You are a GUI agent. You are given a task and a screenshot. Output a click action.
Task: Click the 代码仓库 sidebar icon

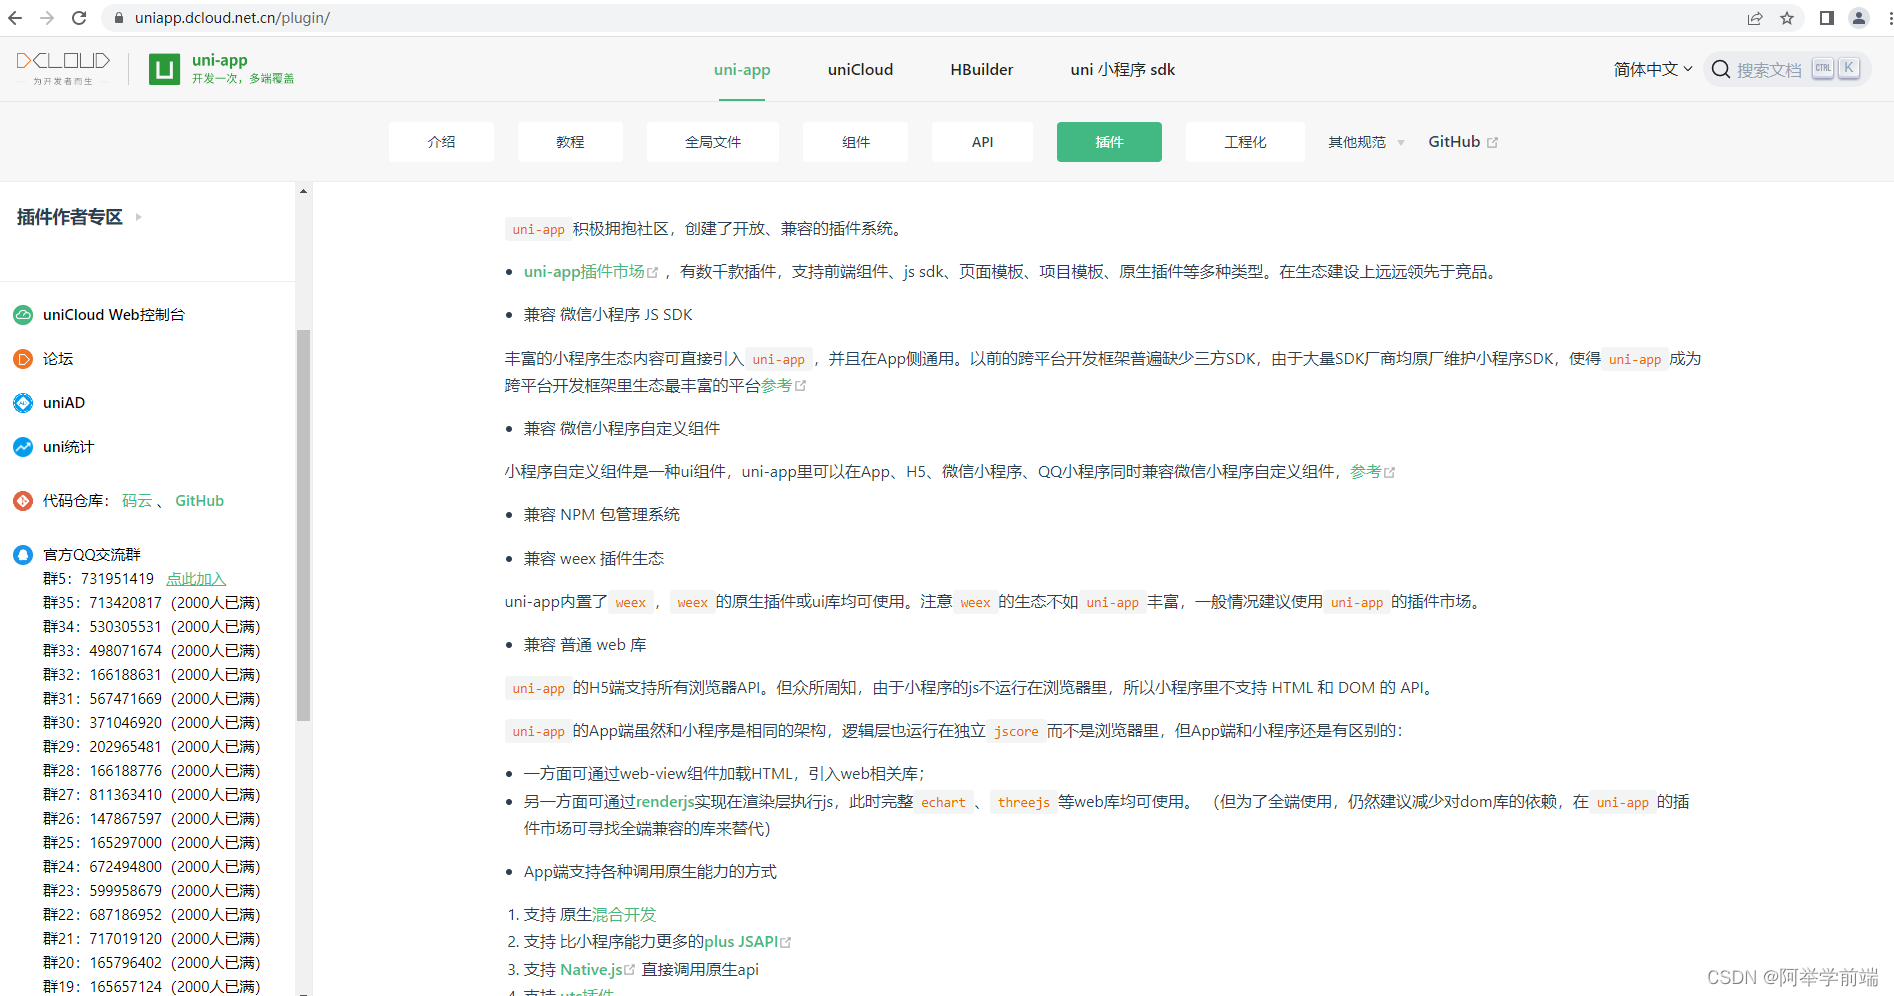[23, 501]
